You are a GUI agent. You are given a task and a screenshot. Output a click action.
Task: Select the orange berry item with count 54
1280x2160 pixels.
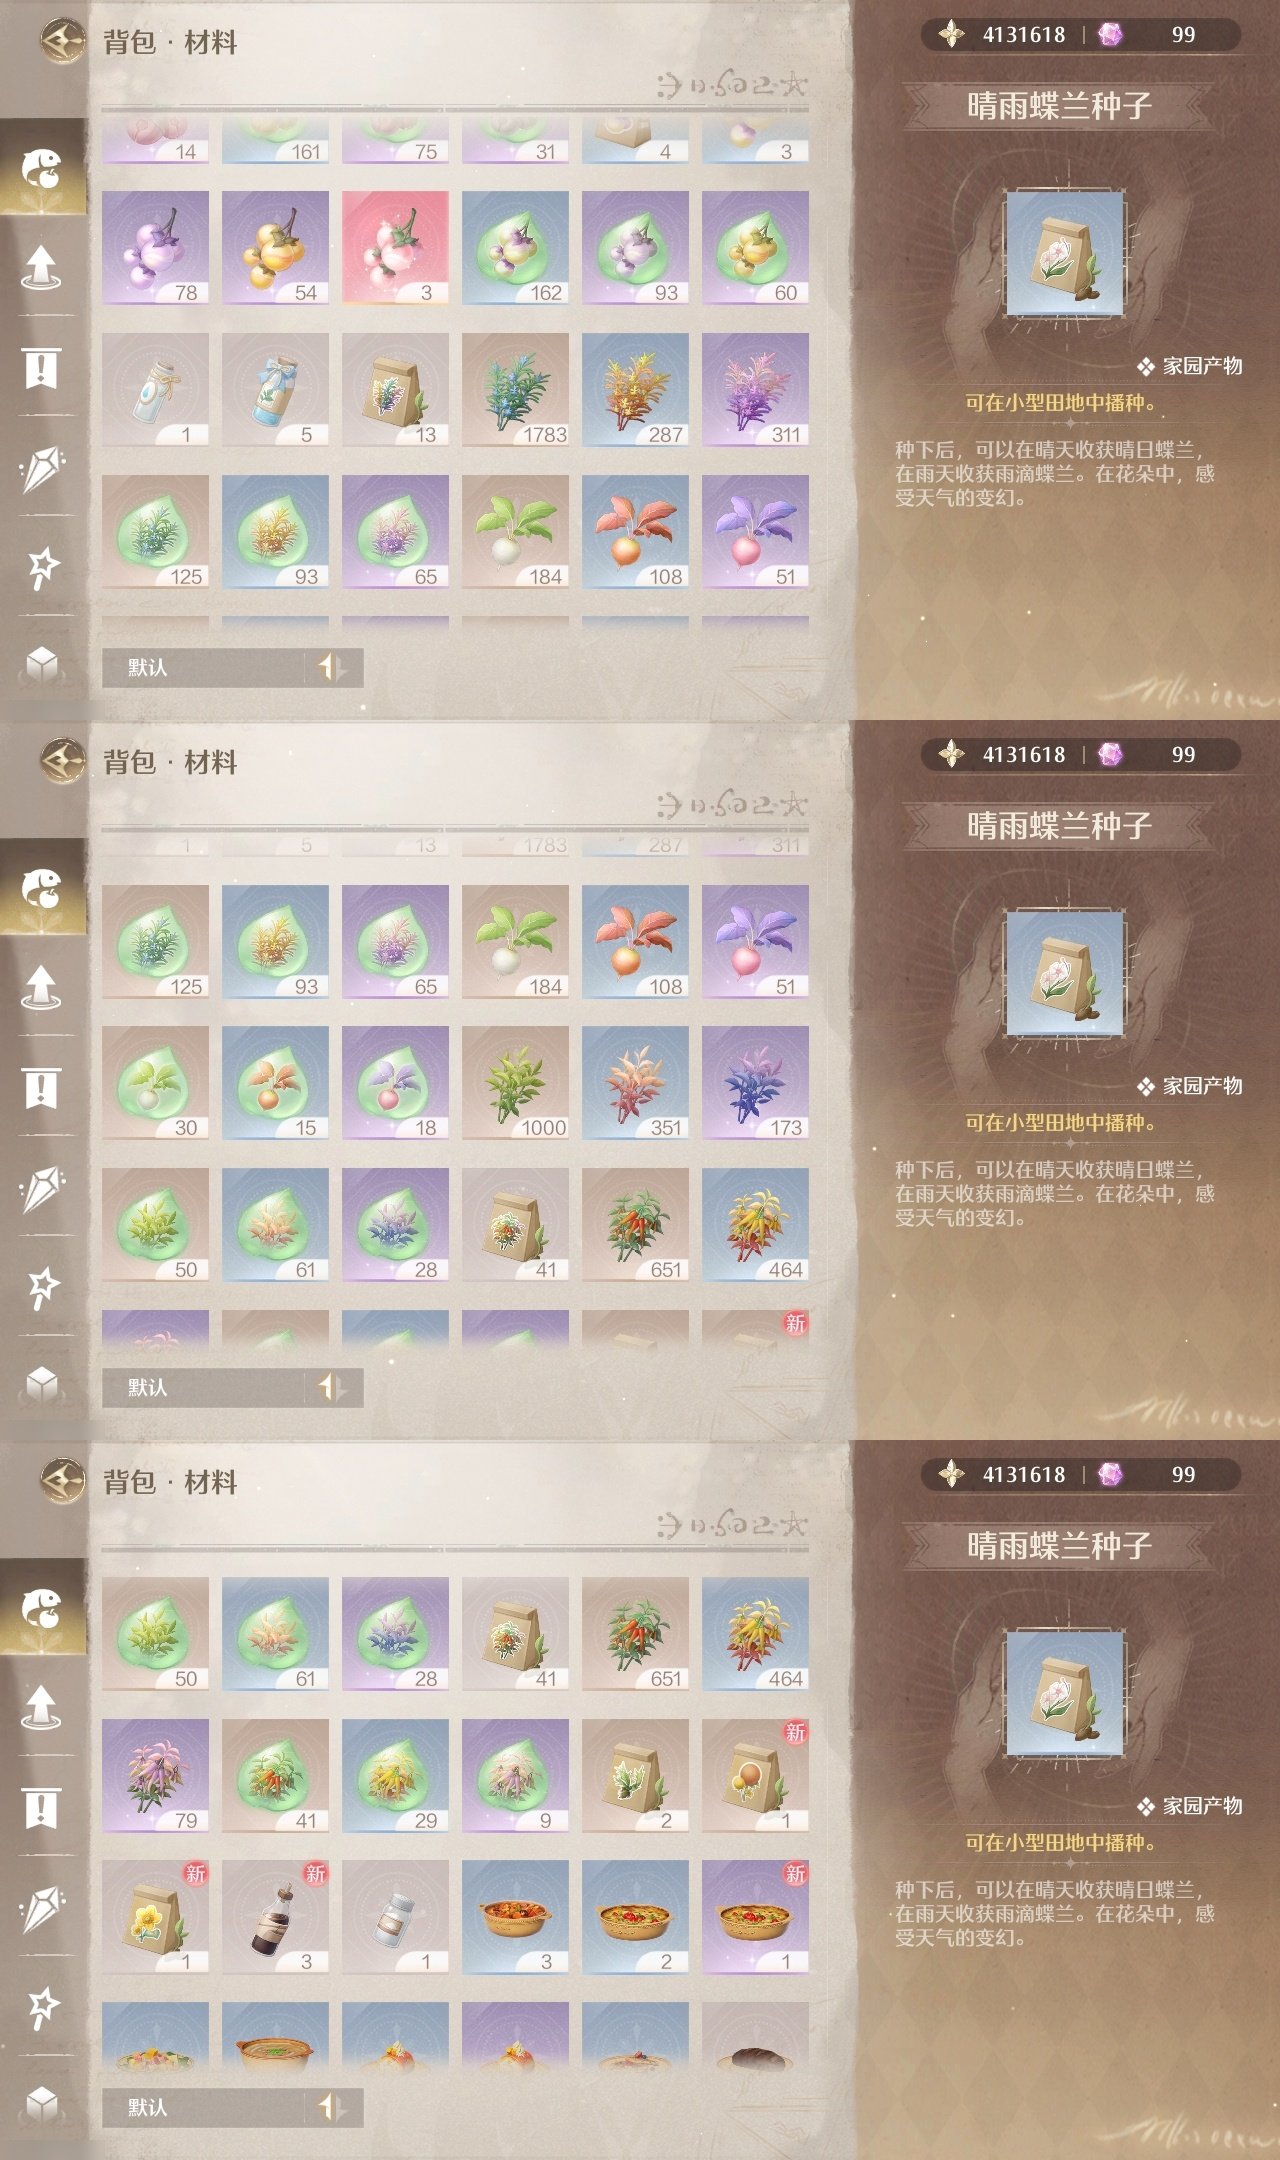click(x=275, y=247)
